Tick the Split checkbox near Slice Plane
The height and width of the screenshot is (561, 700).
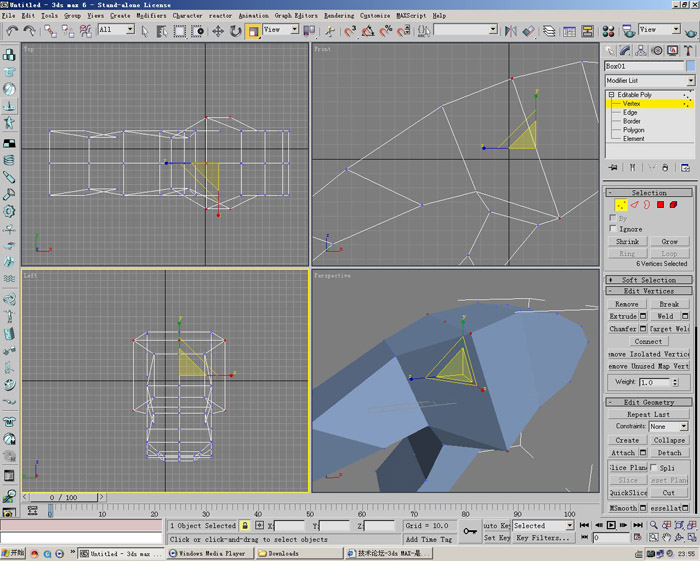coord(654,467)
